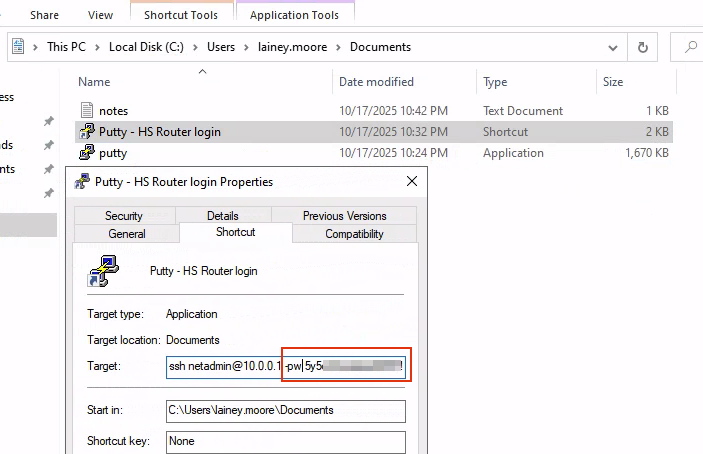Open the Previous Versions tab
Screen dimensions: 703x454
pyautogui.click(x=344, y=216)
